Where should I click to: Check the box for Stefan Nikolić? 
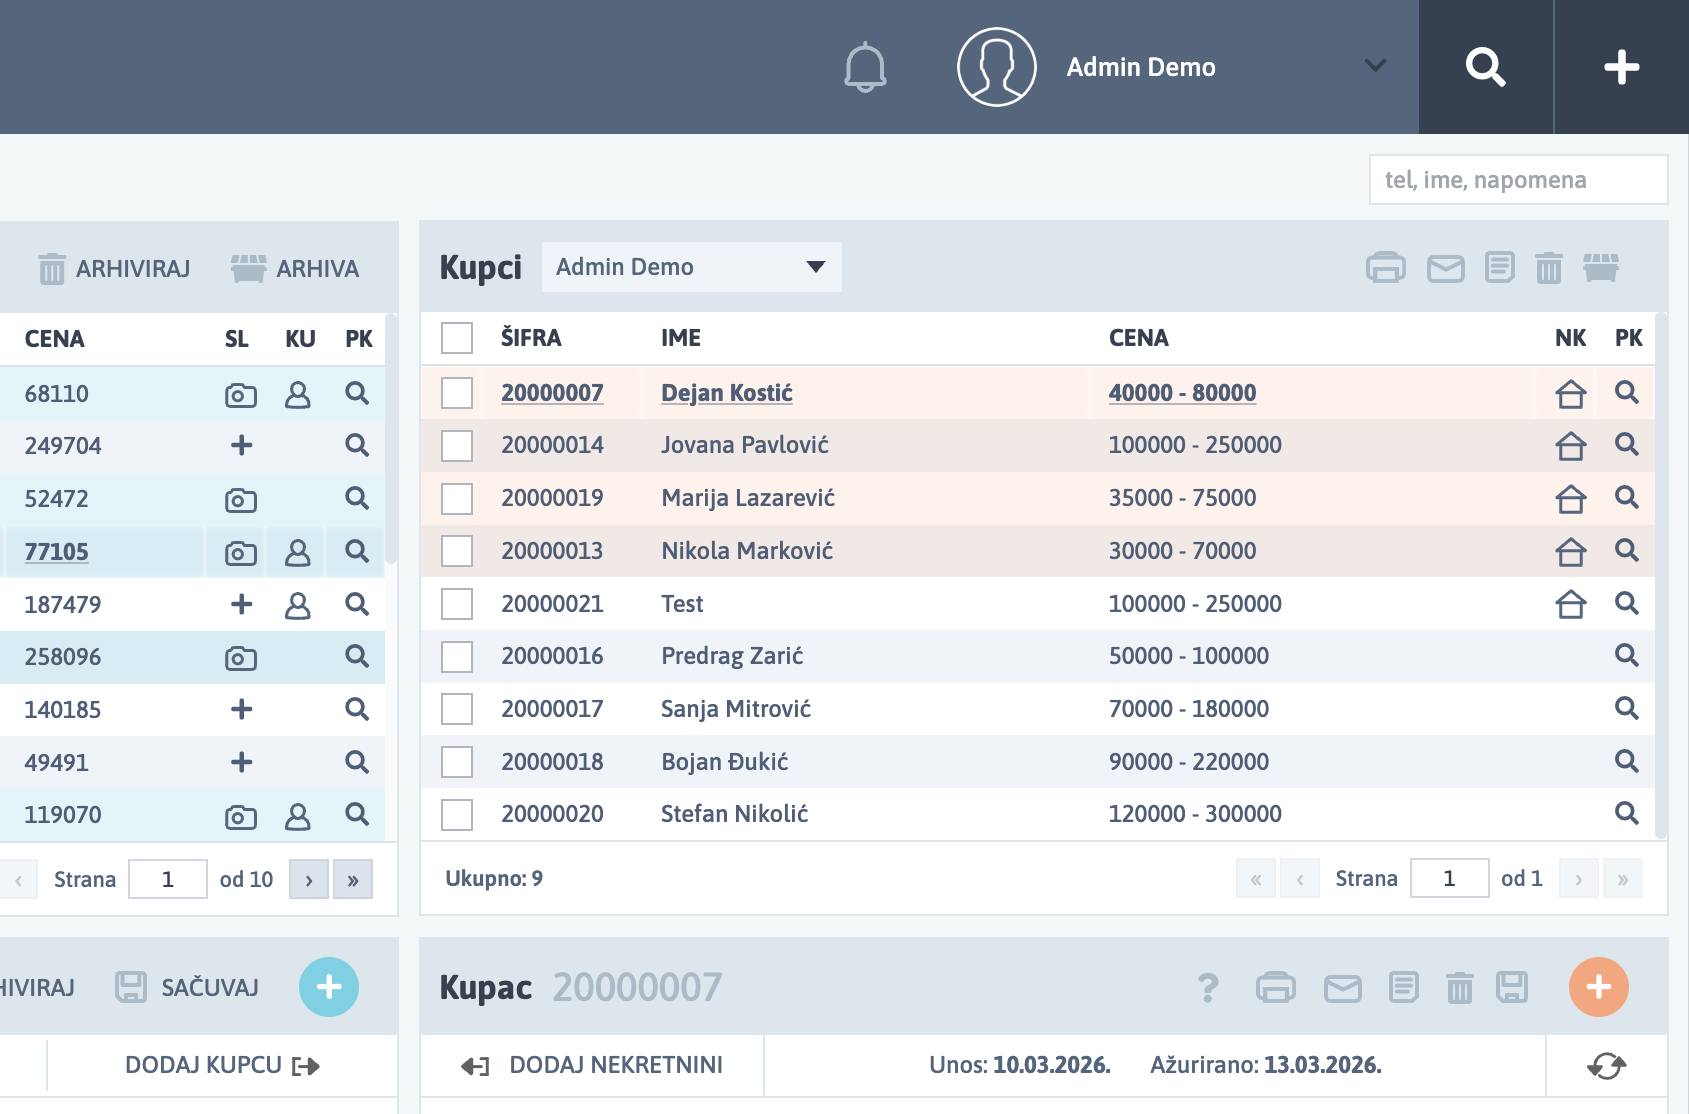pos(457,814)
